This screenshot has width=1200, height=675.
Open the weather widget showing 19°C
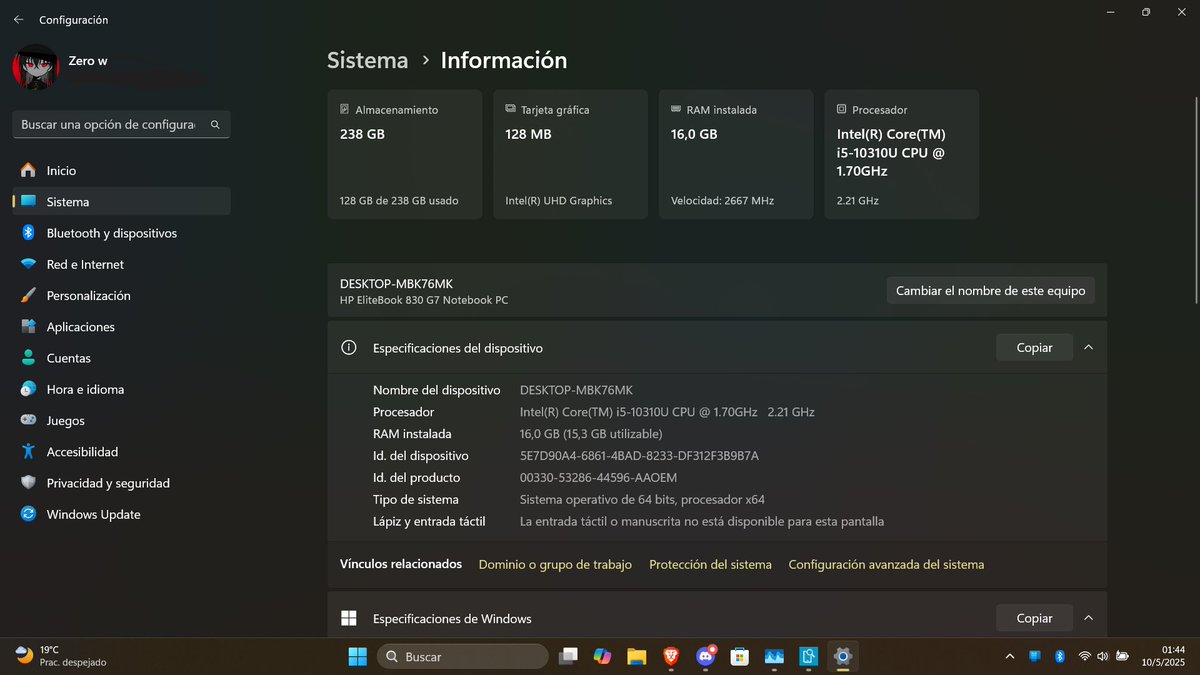pos(62,656)
